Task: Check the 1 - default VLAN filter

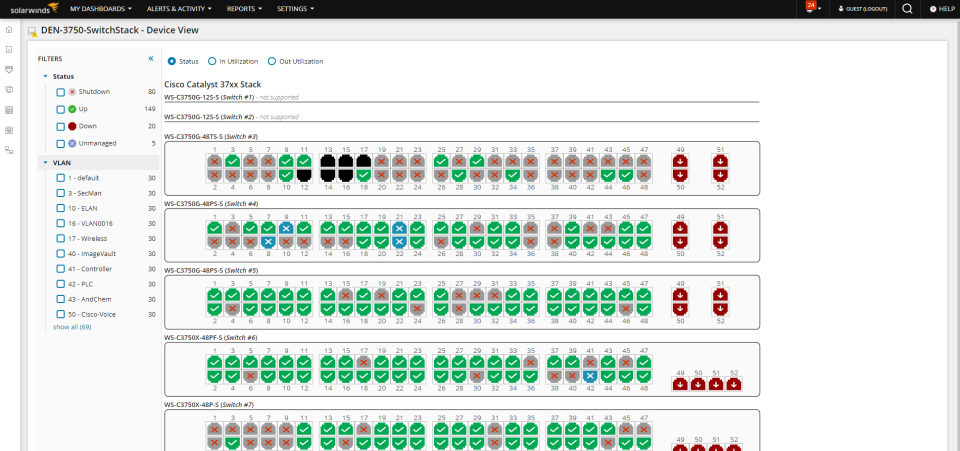Action: point(61,178)
